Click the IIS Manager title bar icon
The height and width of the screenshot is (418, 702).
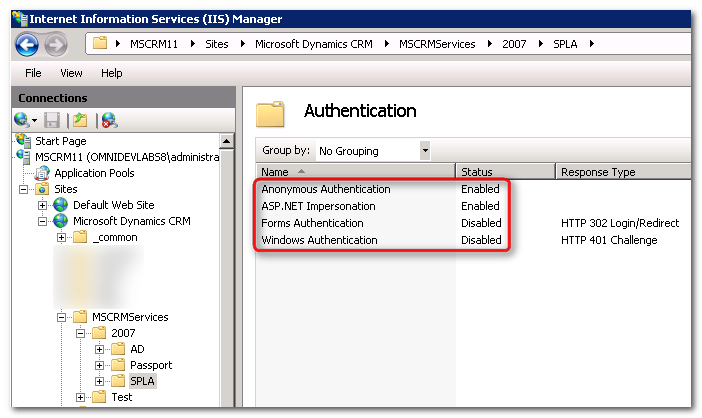tap(20, 18)
